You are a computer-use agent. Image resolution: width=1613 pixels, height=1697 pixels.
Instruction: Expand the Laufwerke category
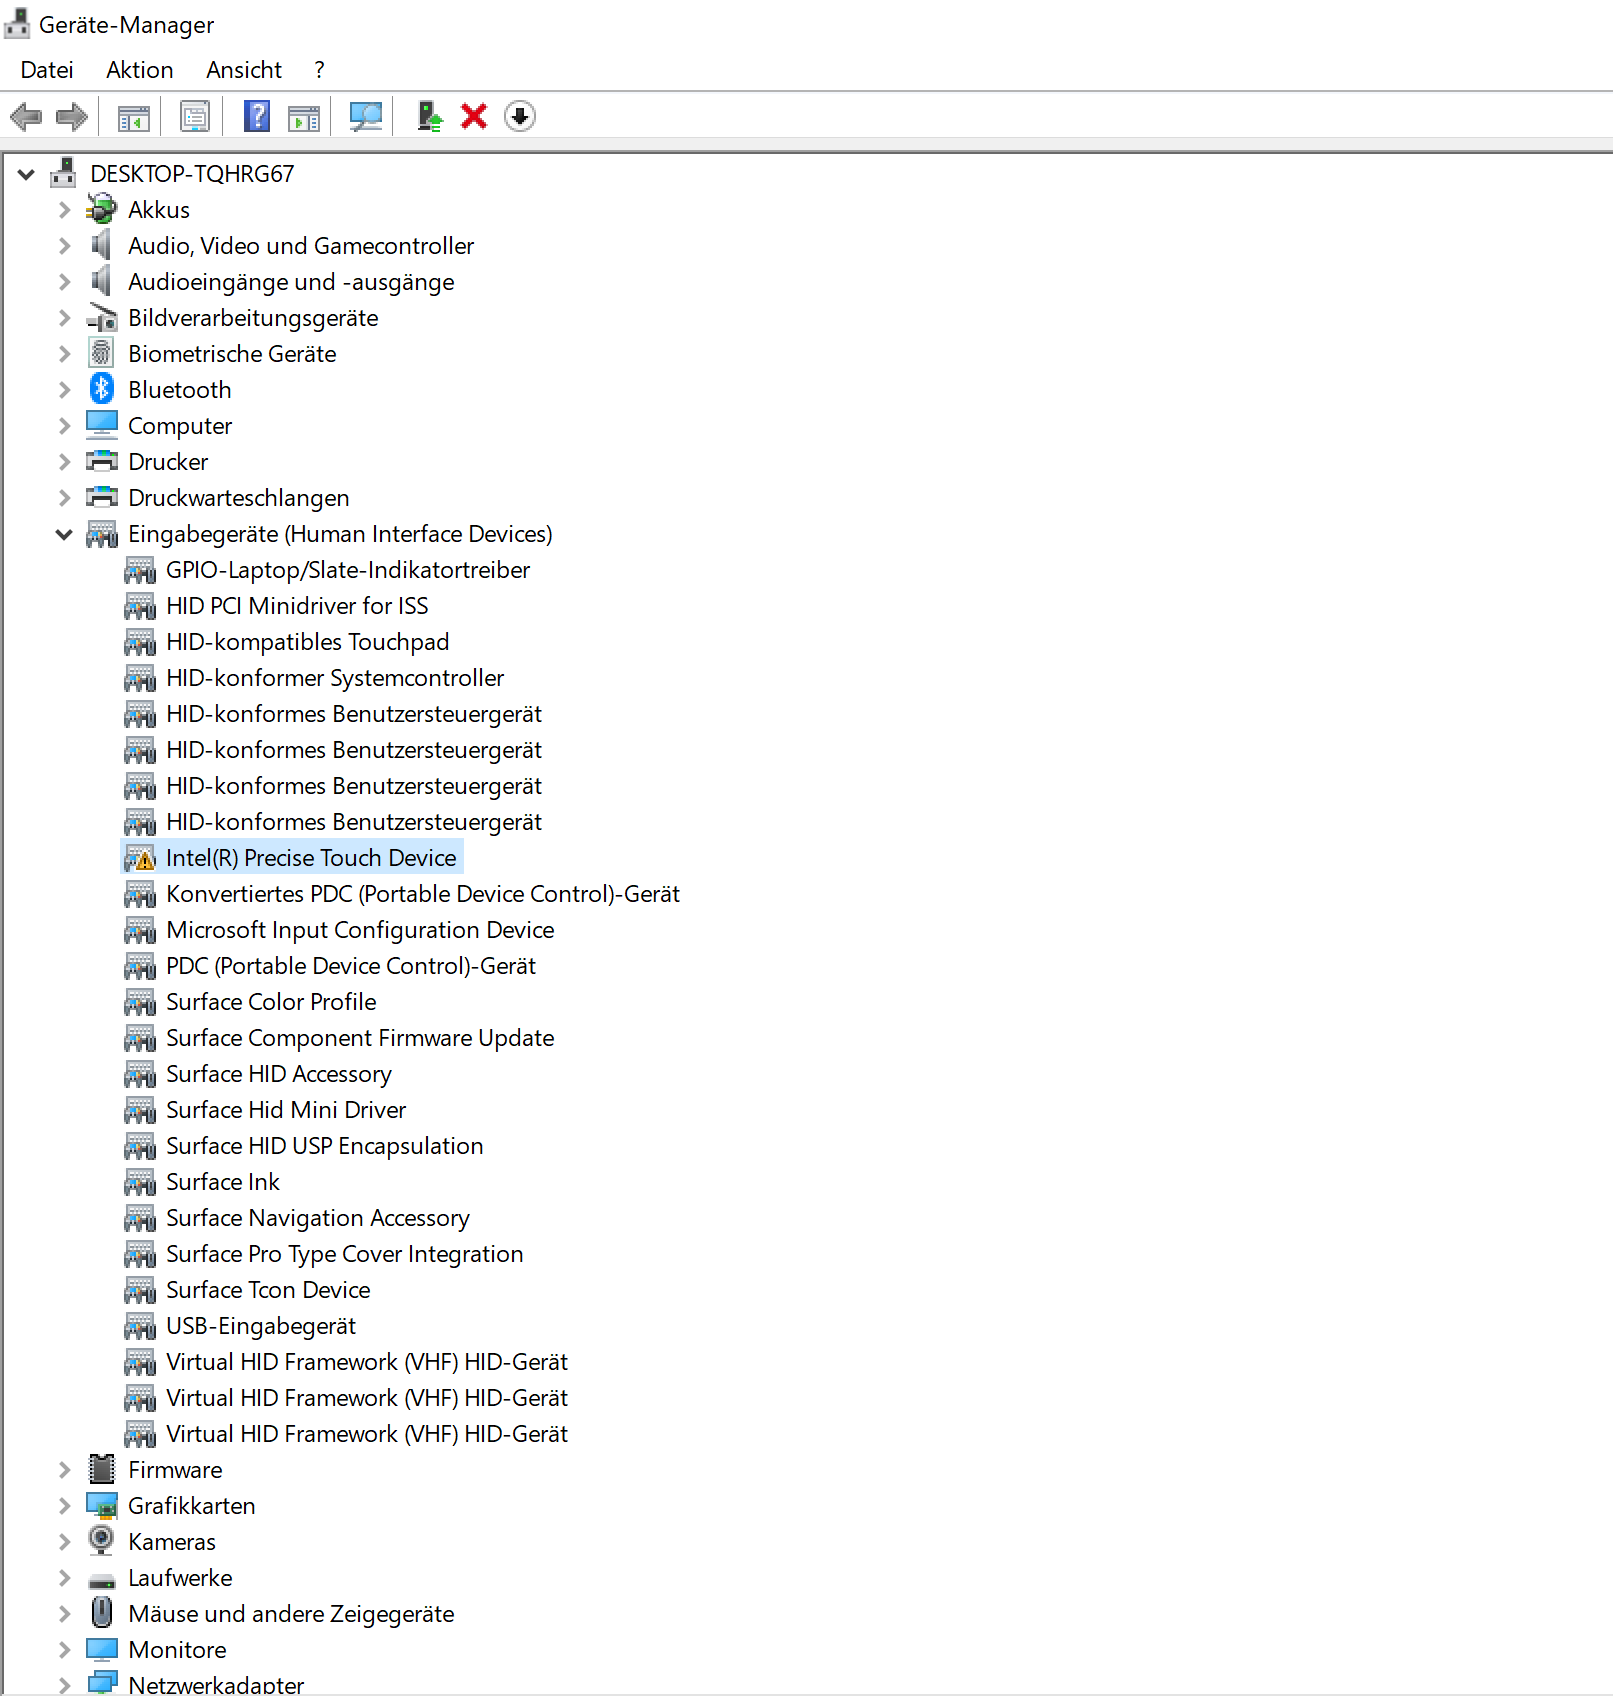(x=64, y=1577)
